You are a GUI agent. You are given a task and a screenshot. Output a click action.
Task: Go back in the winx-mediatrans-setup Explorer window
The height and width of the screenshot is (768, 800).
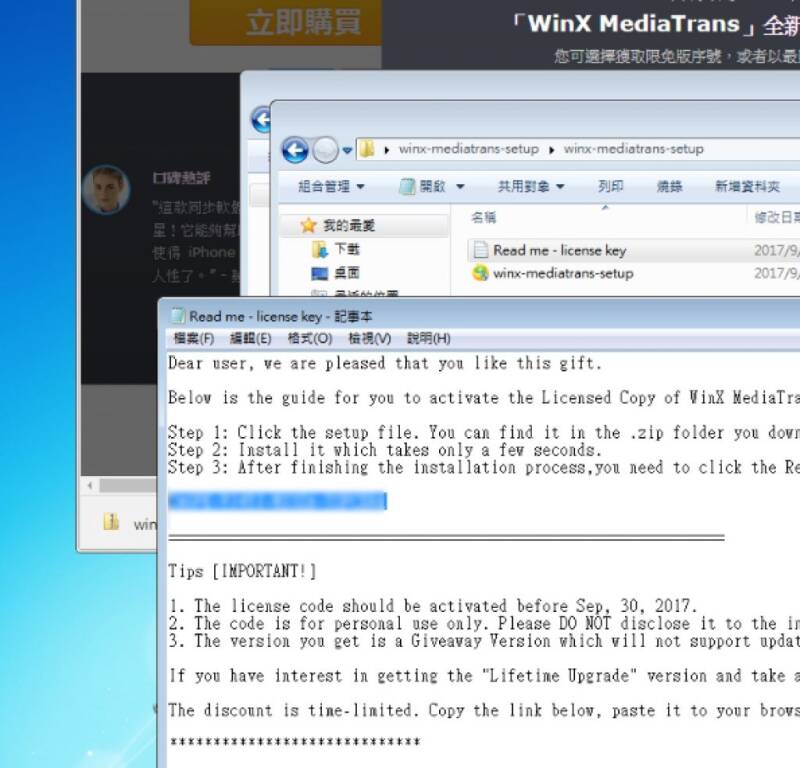294,150
